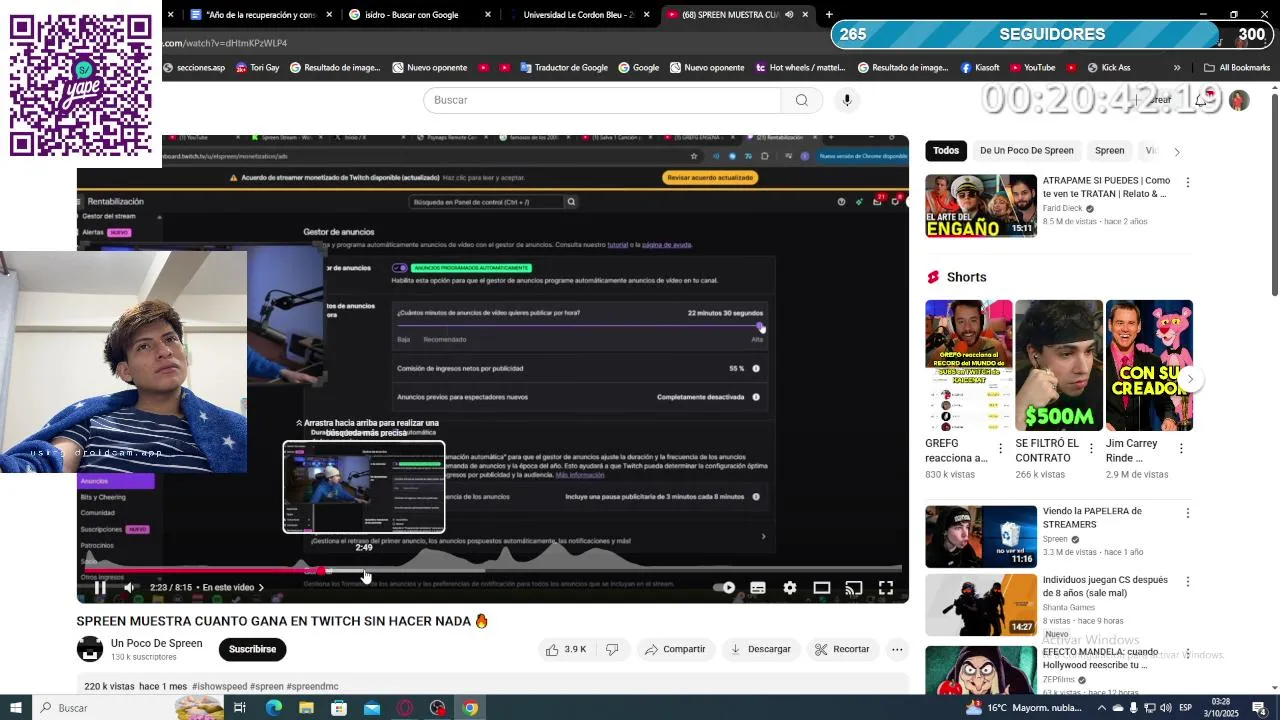Open the Kick Ass bookmark

[x=1107, y=68]
